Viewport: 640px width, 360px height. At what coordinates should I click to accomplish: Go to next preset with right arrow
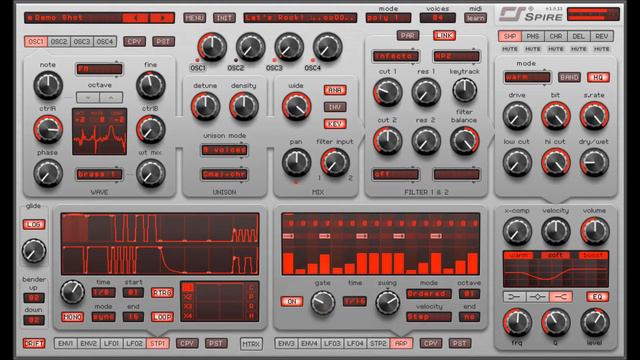pos(162,18)
